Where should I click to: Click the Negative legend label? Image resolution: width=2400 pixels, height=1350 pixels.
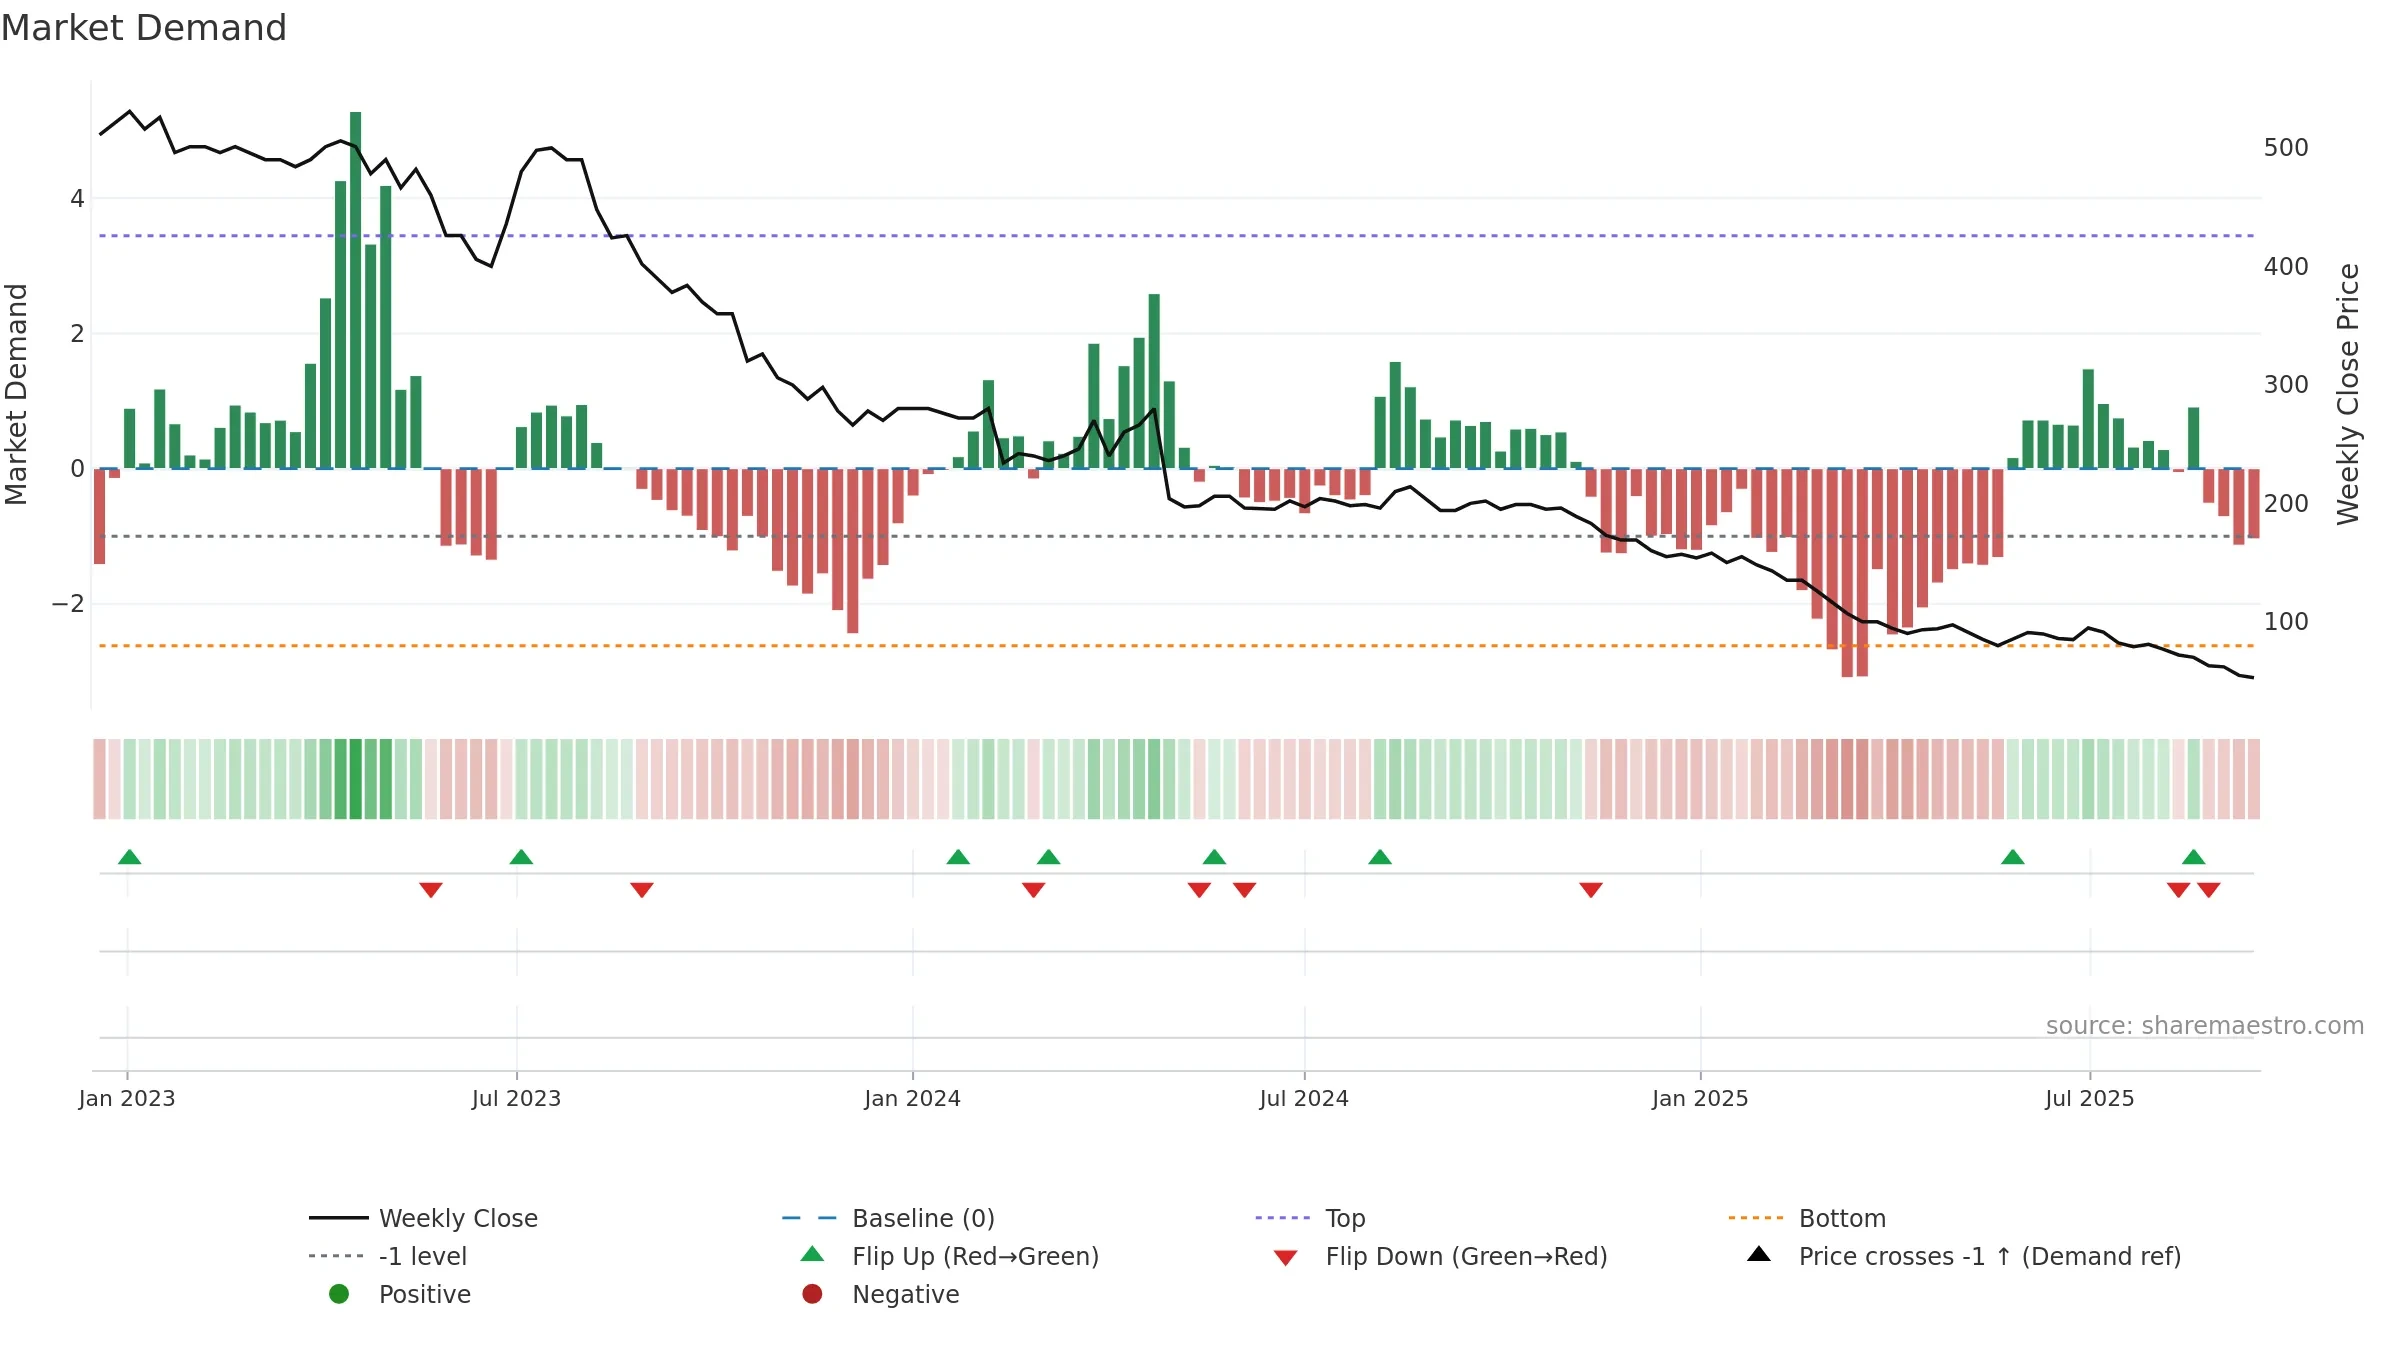point(905,1294)
